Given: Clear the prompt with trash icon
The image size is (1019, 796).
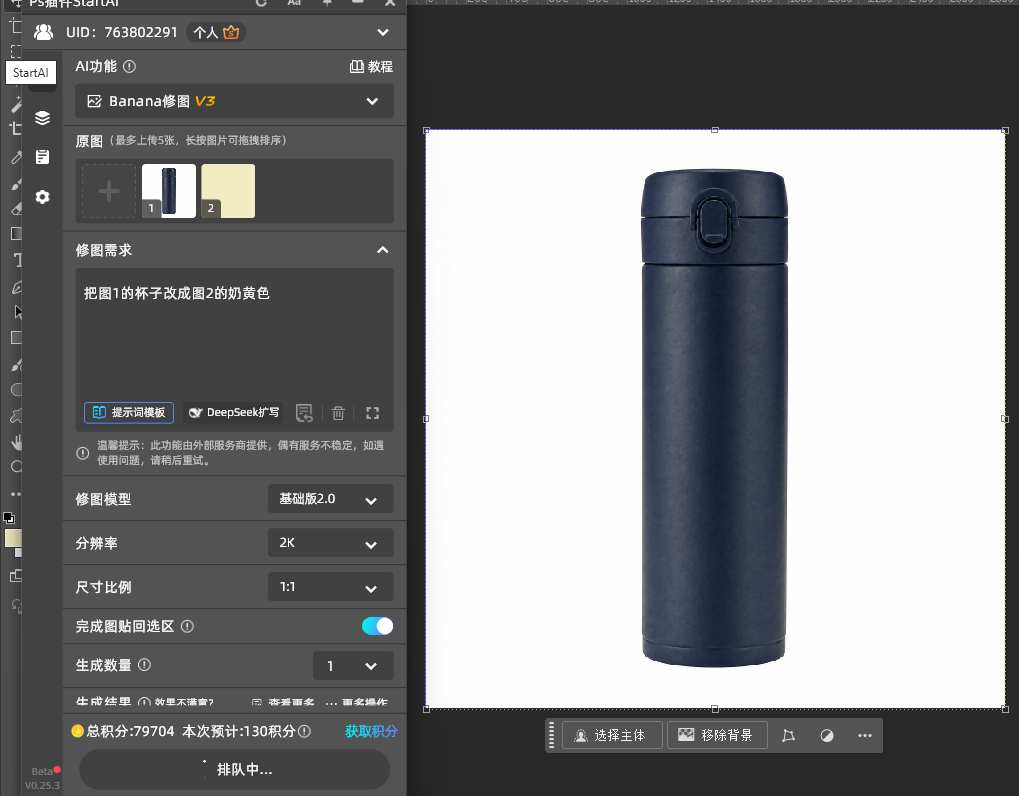Looking at the screenshot, I should click(x=338, y=413).
